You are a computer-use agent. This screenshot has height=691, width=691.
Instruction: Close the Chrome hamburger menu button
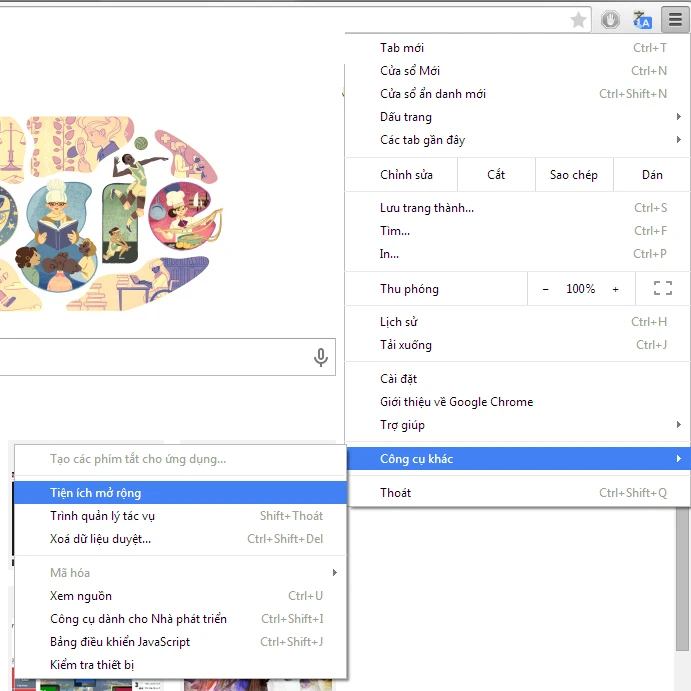point(675,20)
